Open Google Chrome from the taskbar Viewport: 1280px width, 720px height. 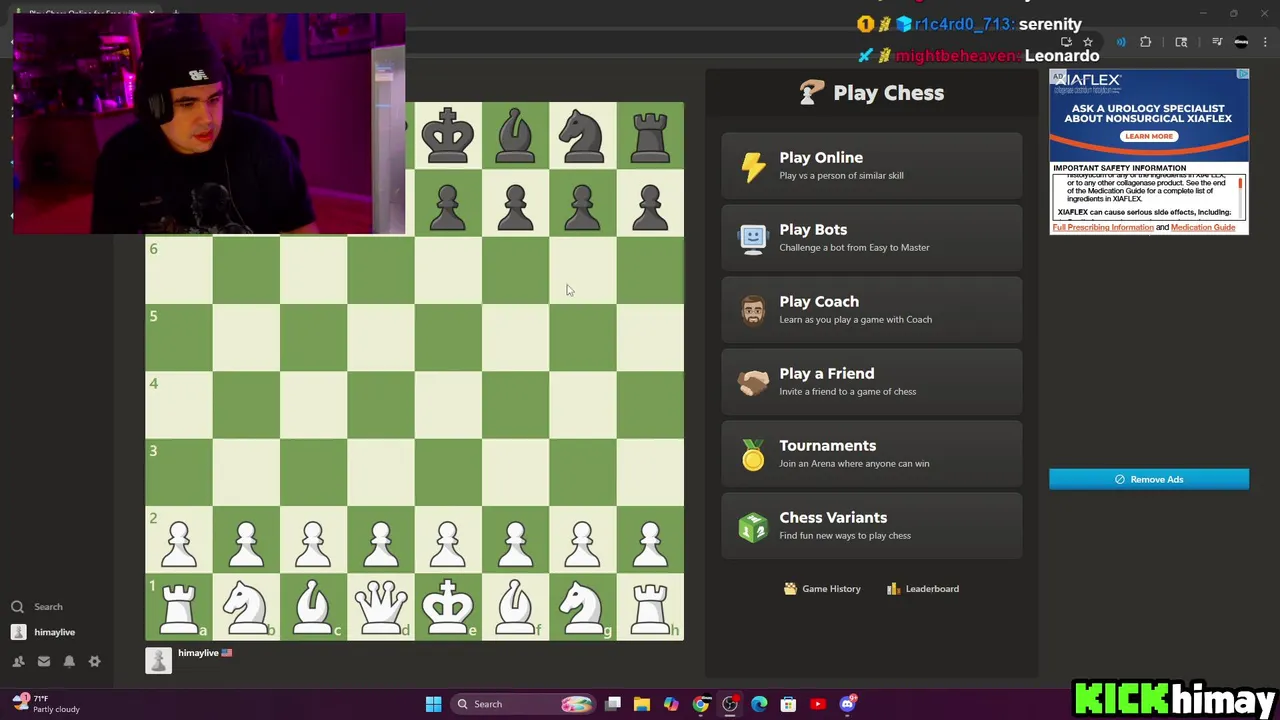pos(701,704)
